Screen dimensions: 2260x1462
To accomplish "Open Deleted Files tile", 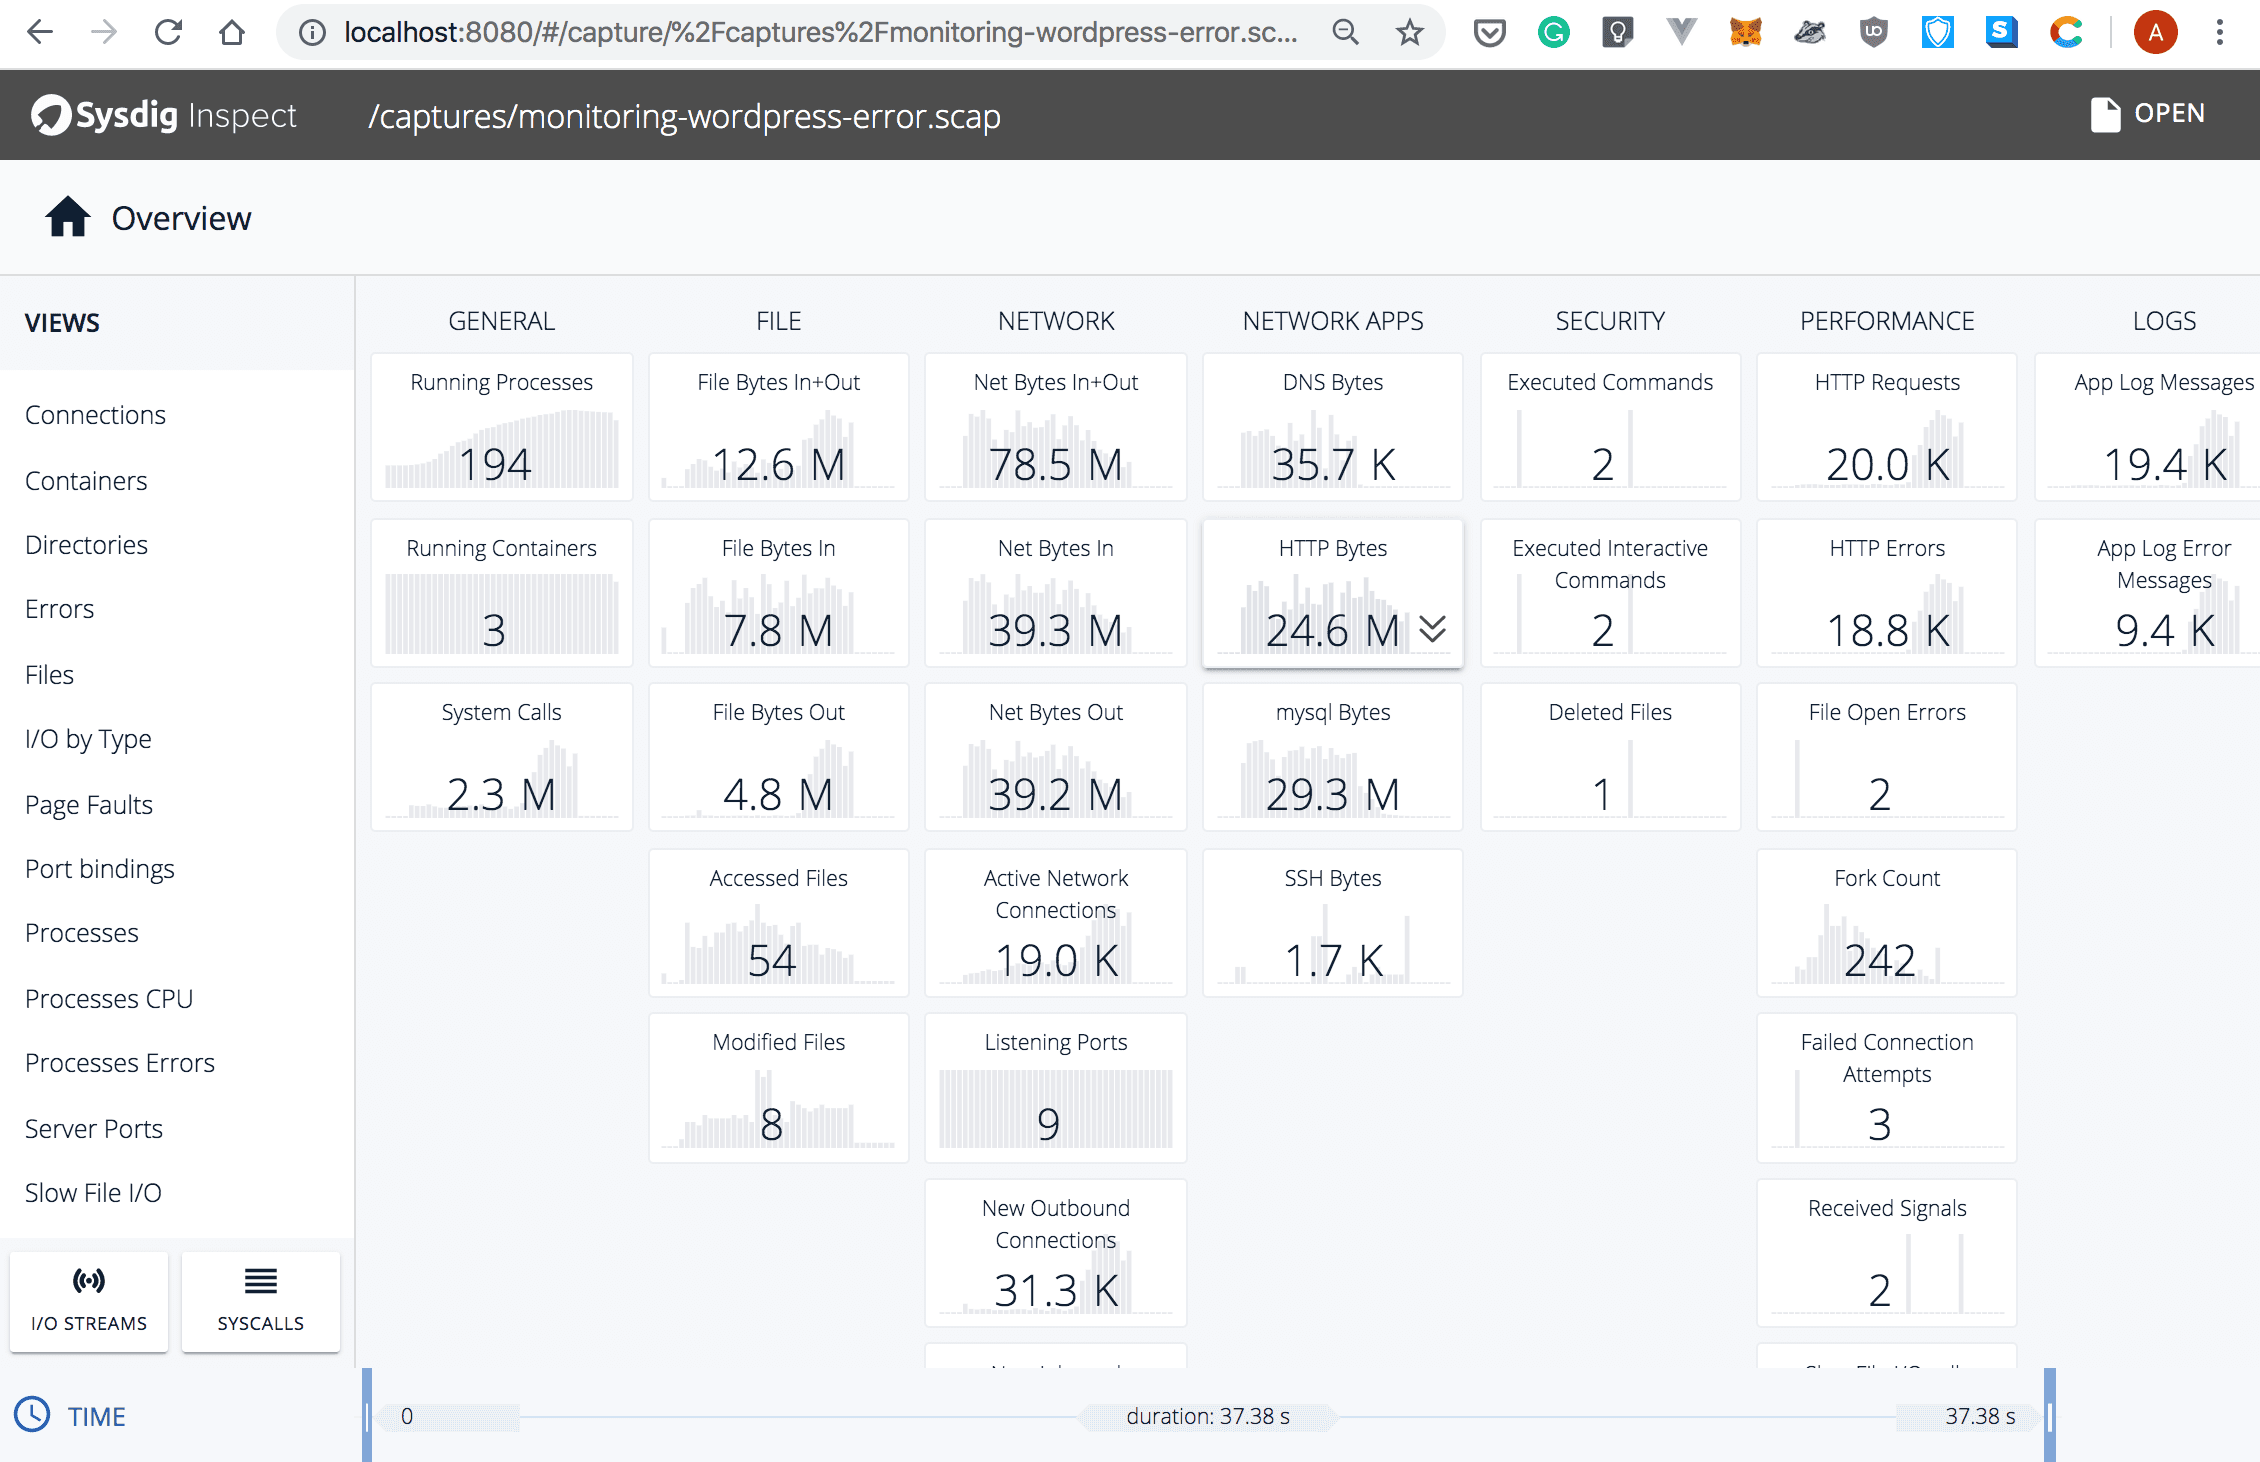I will (x=1610, y=757).
